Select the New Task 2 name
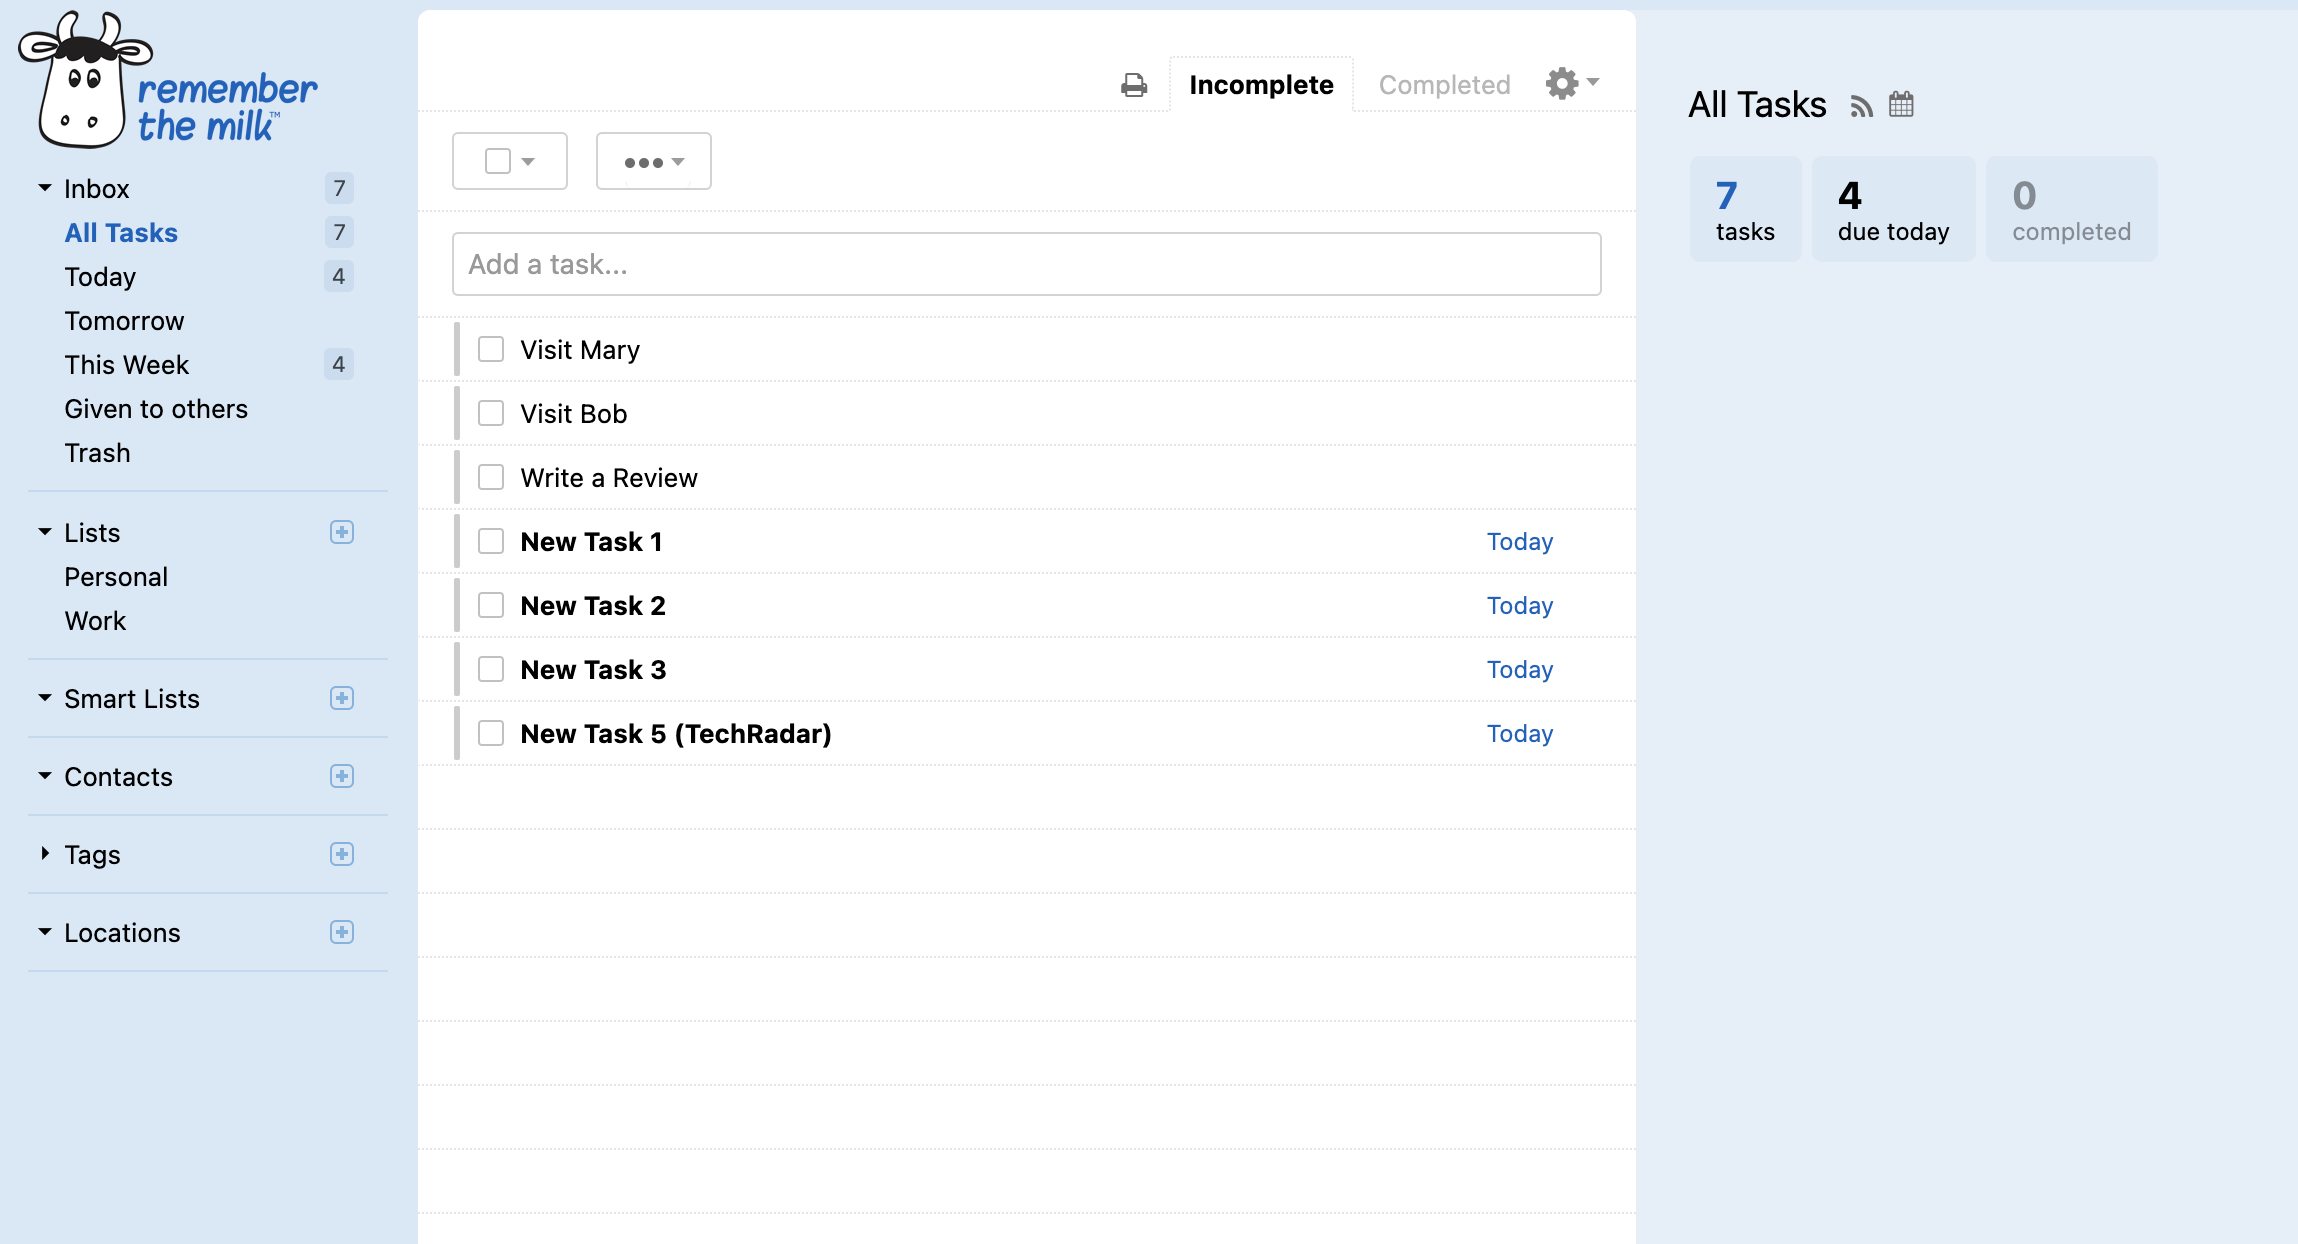 click(x=593, y=606)
